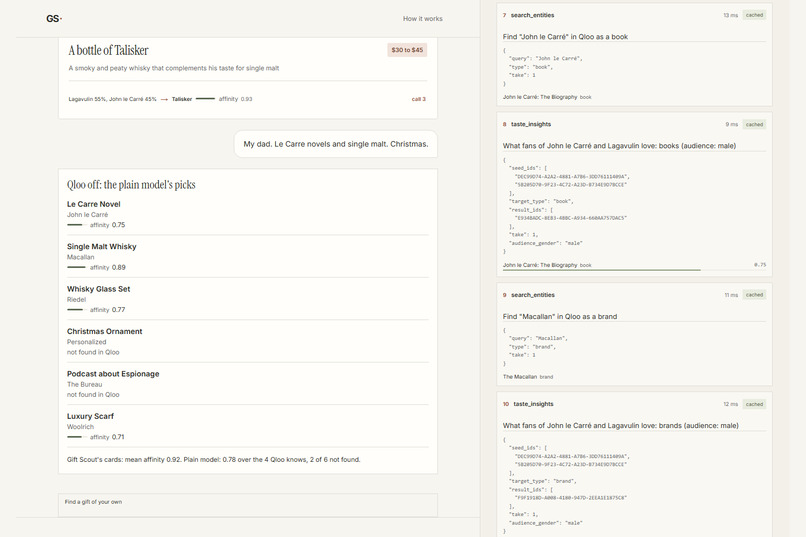
Task: Open the call 3 link on Talisker card
Action: pyautogui.click(x=418, y=99)
